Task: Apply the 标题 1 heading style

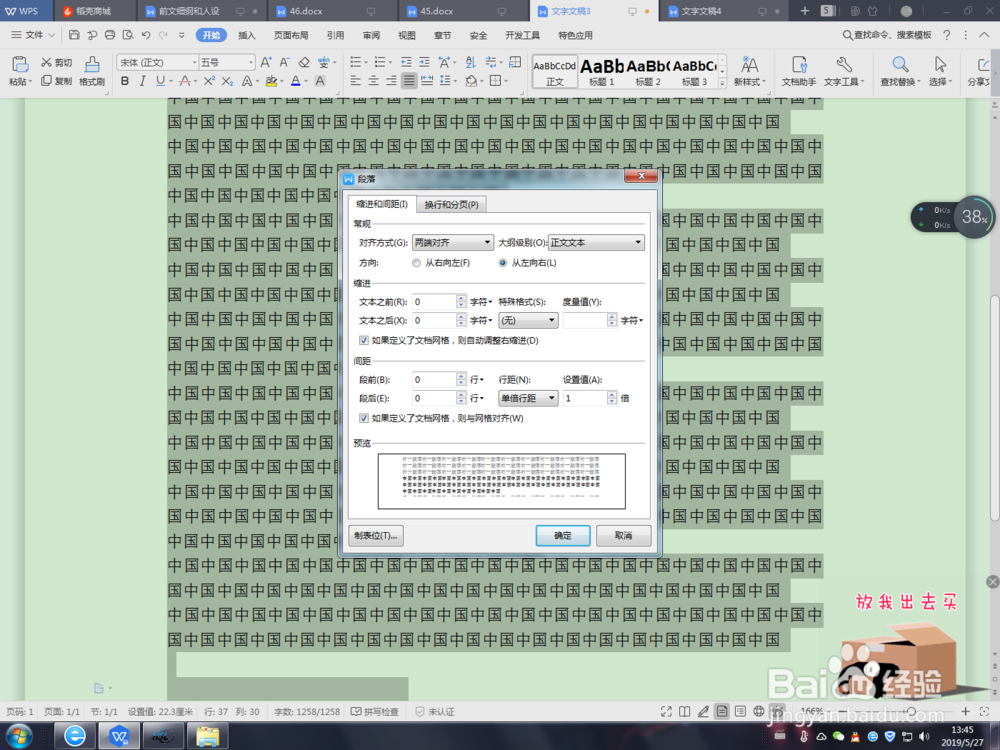Action: coord(601,71)
